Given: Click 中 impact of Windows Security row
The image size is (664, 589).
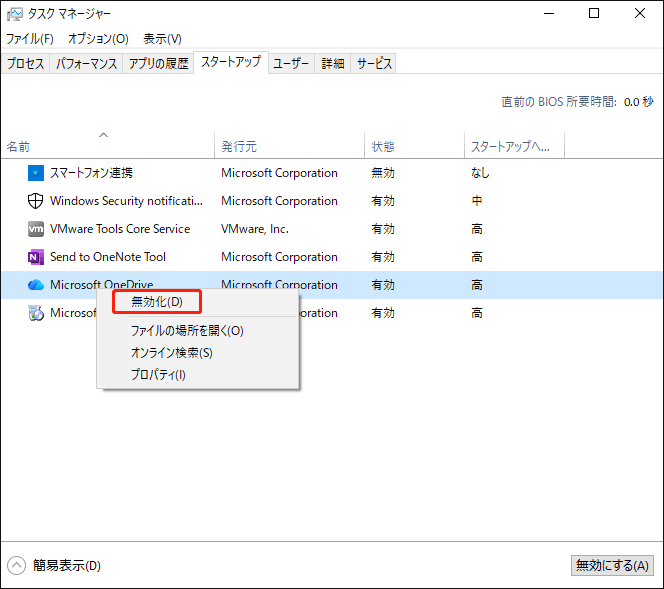Looking at the screenshot, I should click(x=477, y=201).
